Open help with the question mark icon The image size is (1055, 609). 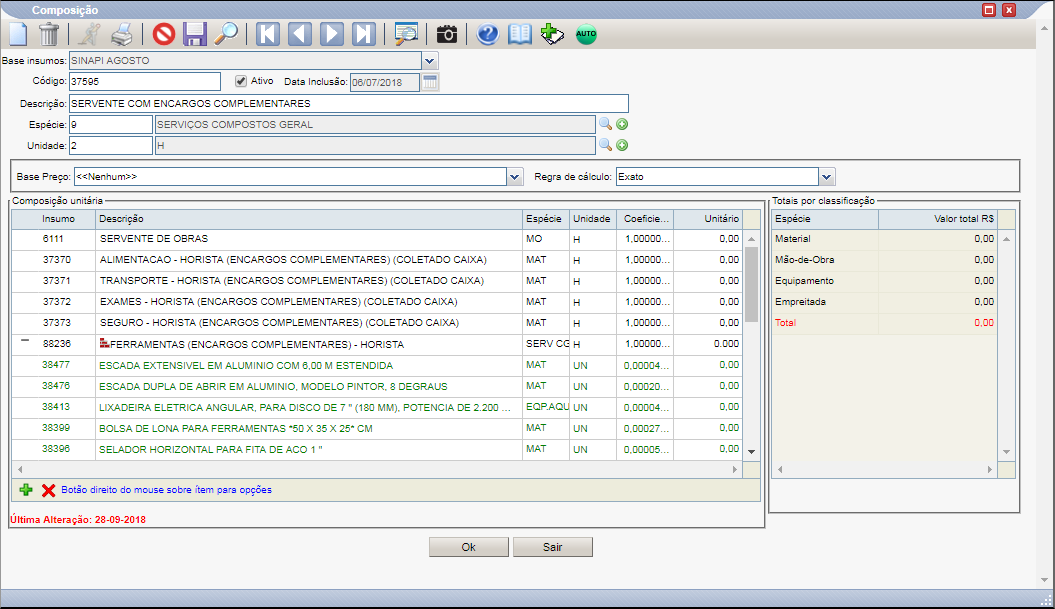(488, 34)
